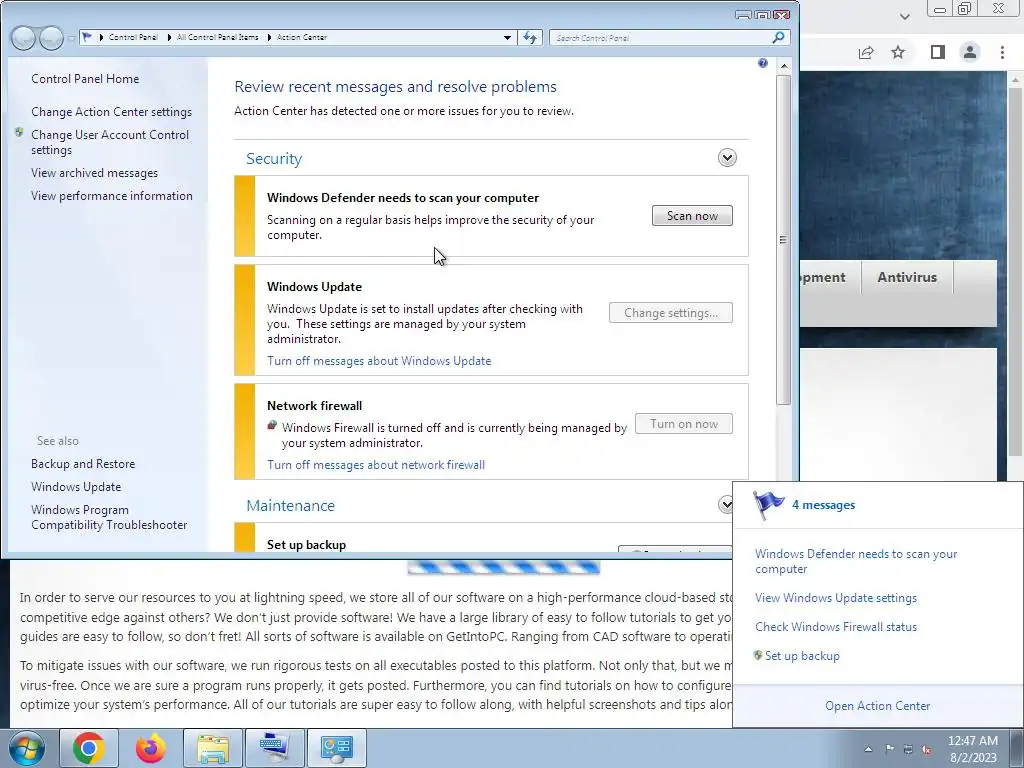The width and height of the screenshot is (1024, 768).
Task: Click Set up backup in the popup
Action: [802, 656]
